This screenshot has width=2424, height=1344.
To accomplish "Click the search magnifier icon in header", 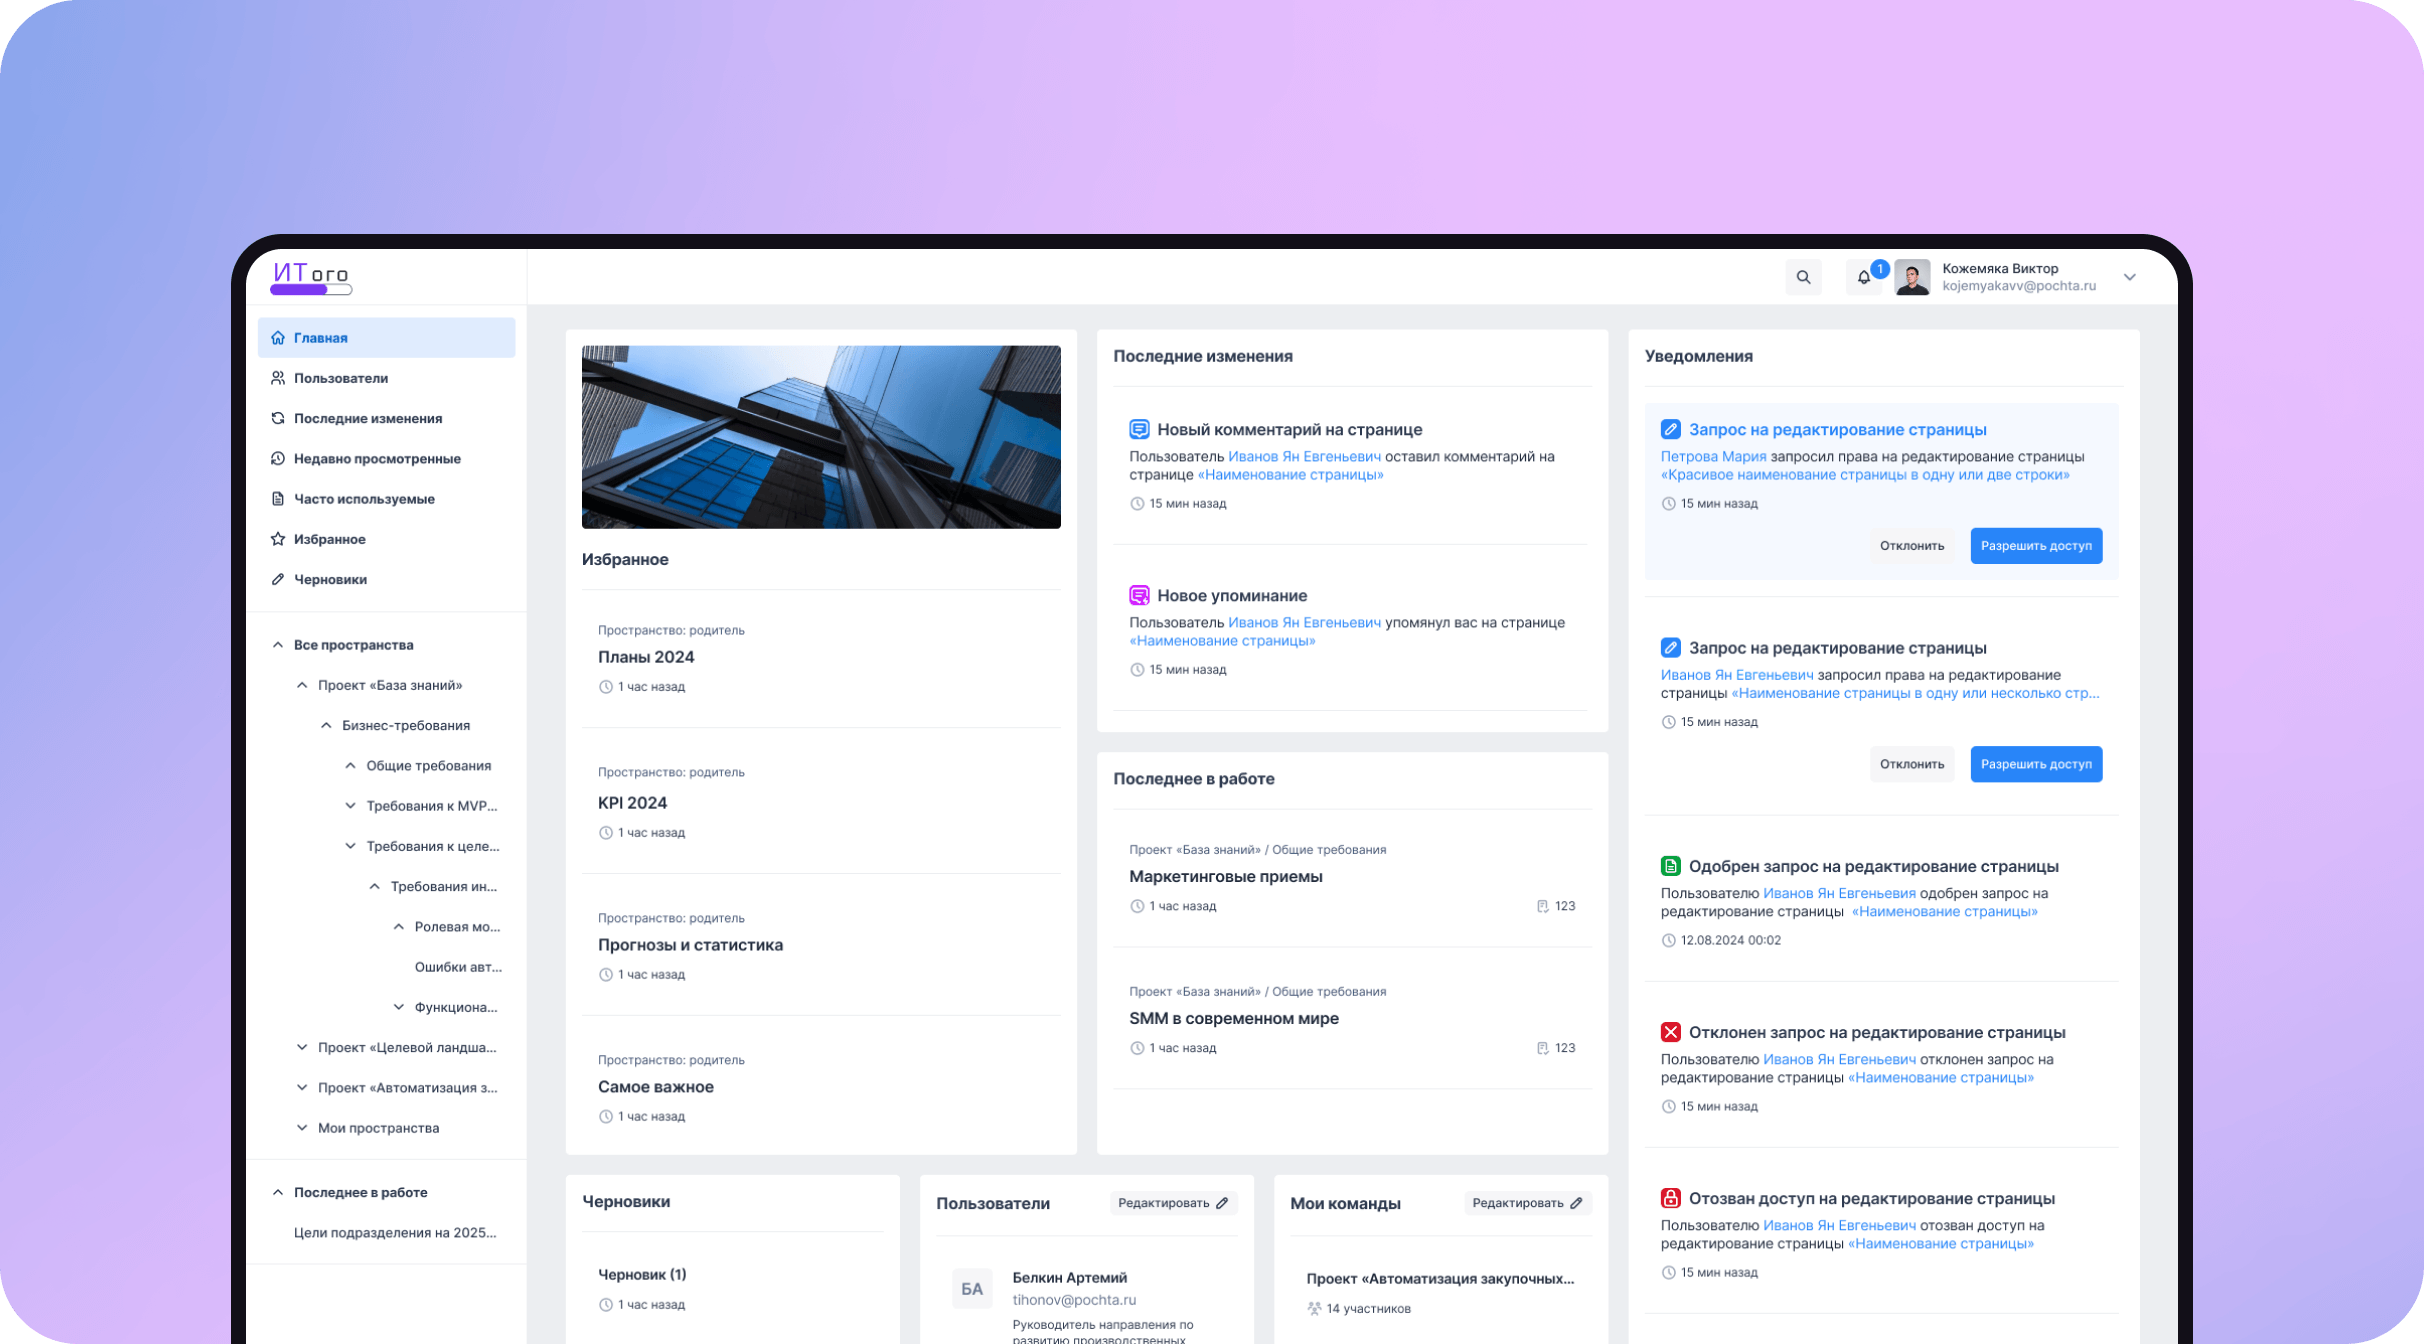I will click(1803, 277).
